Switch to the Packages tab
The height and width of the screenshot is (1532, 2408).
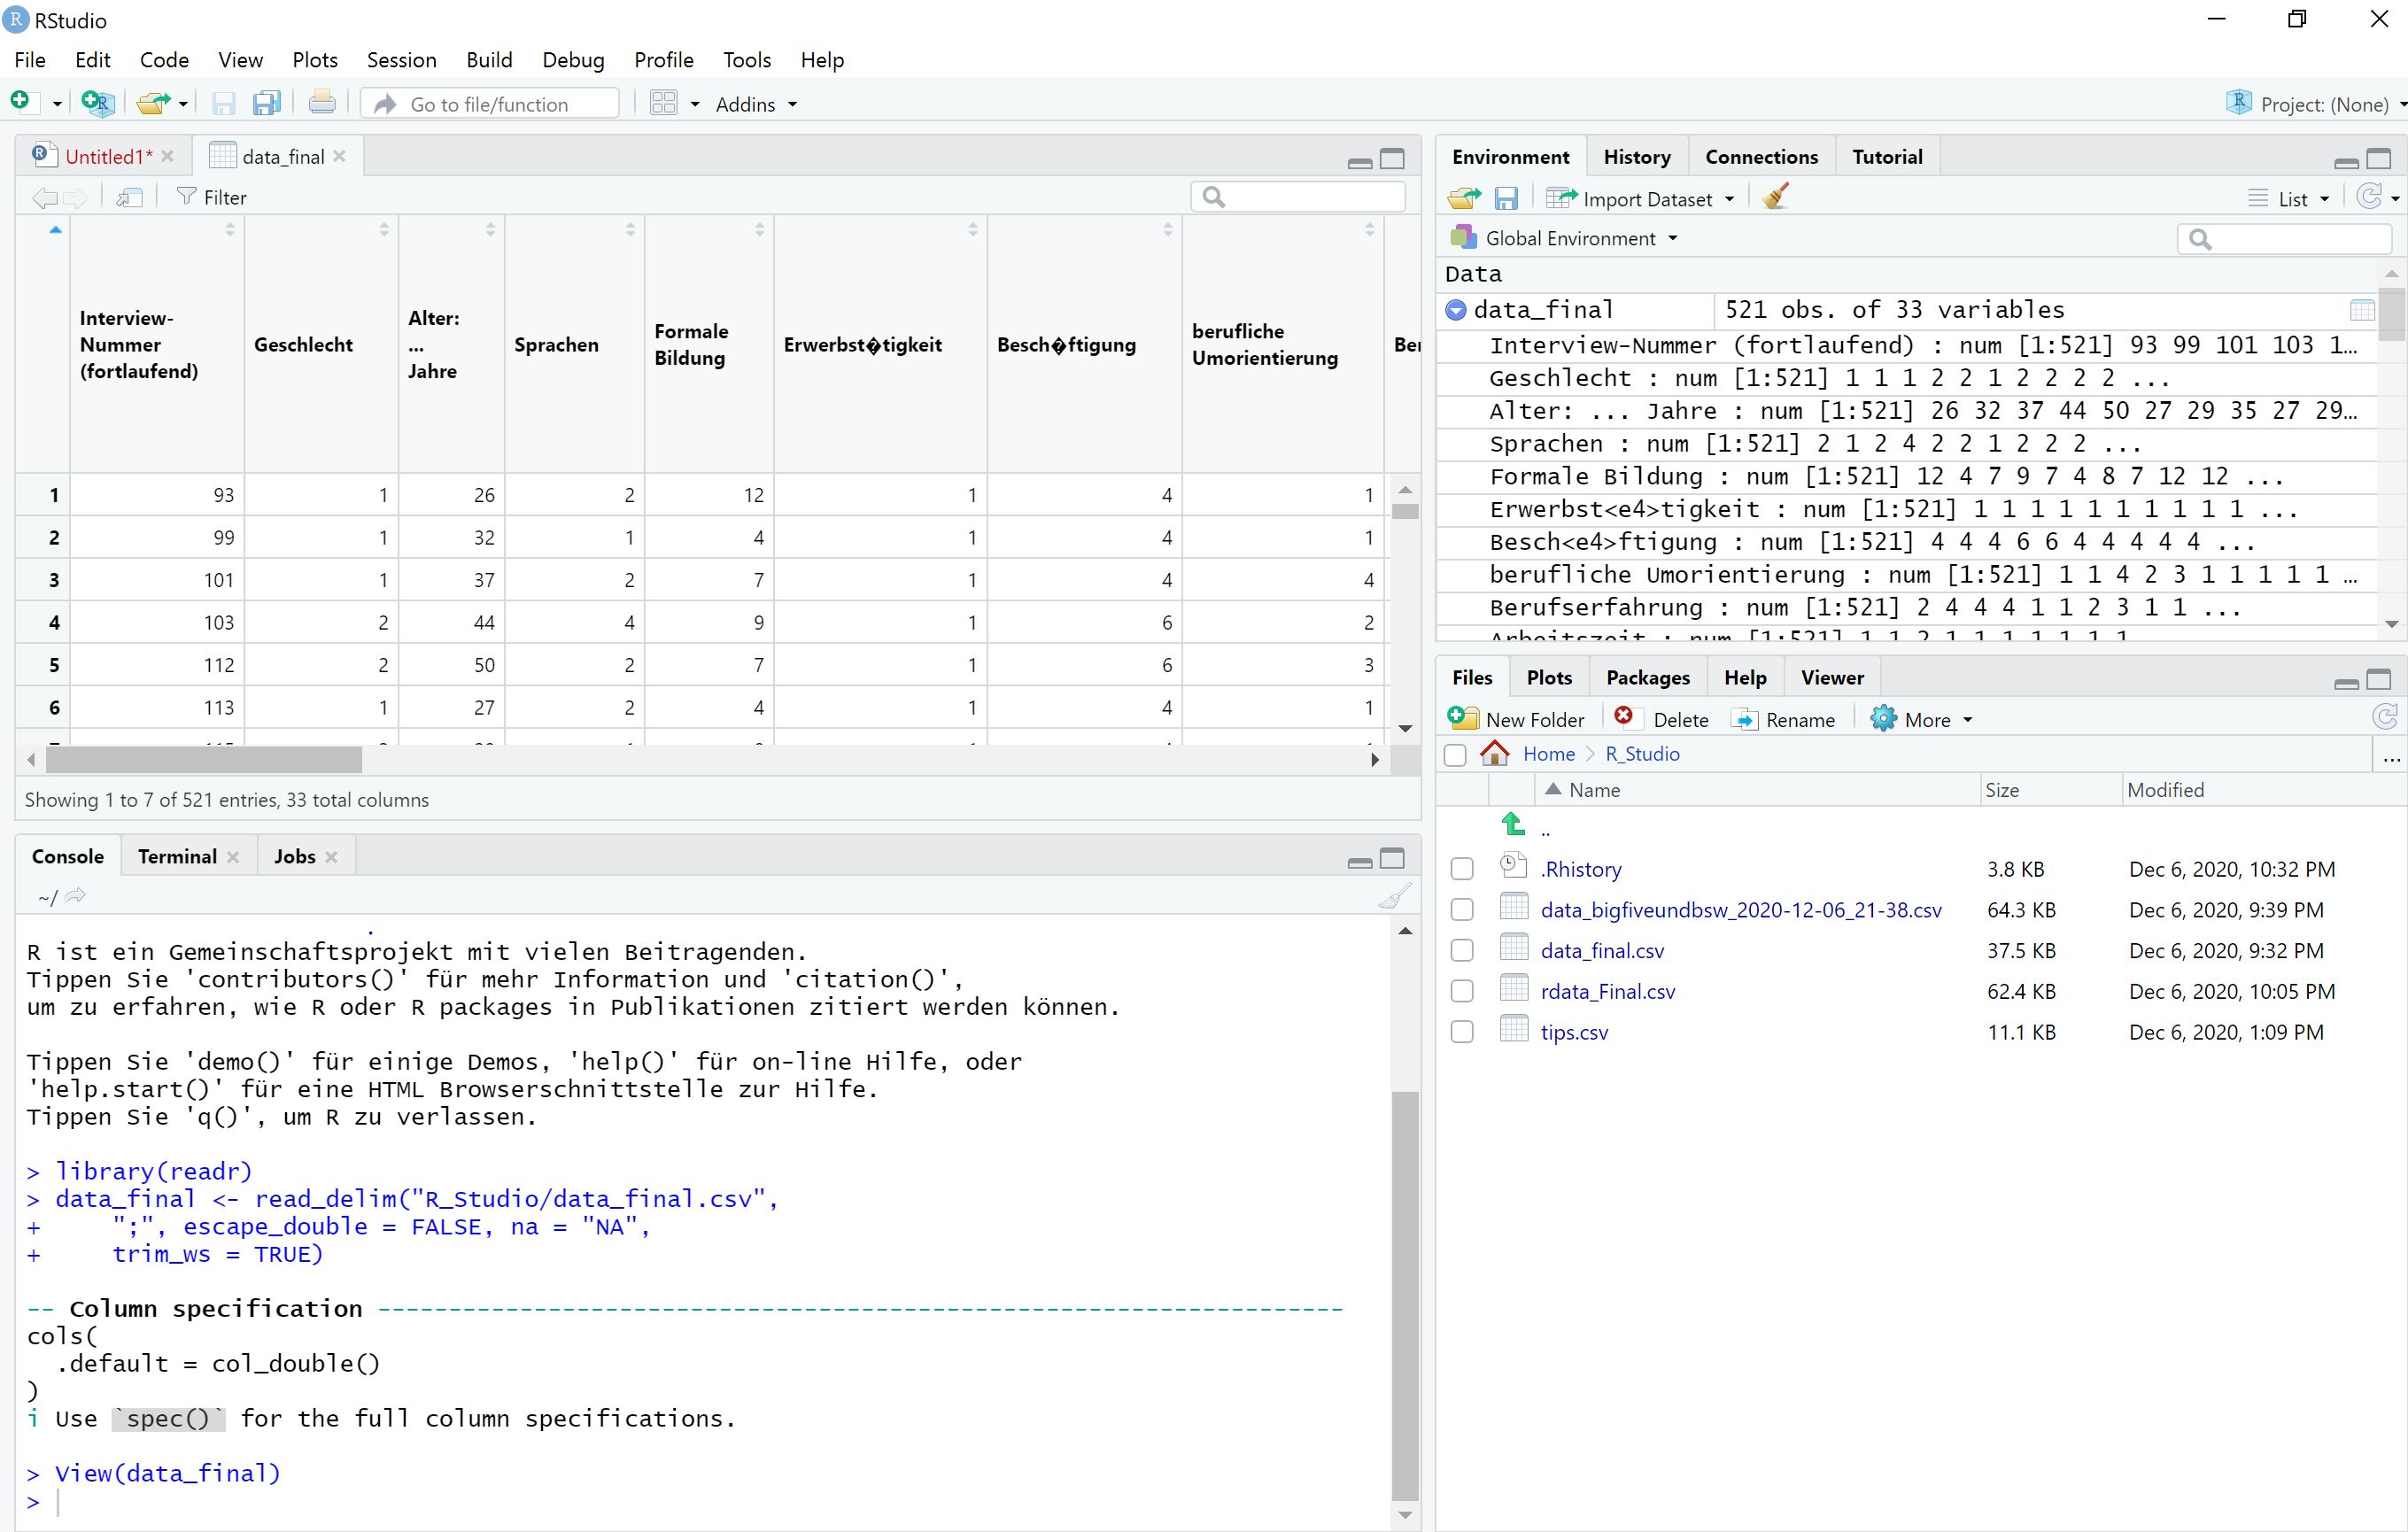(1647, 677)
